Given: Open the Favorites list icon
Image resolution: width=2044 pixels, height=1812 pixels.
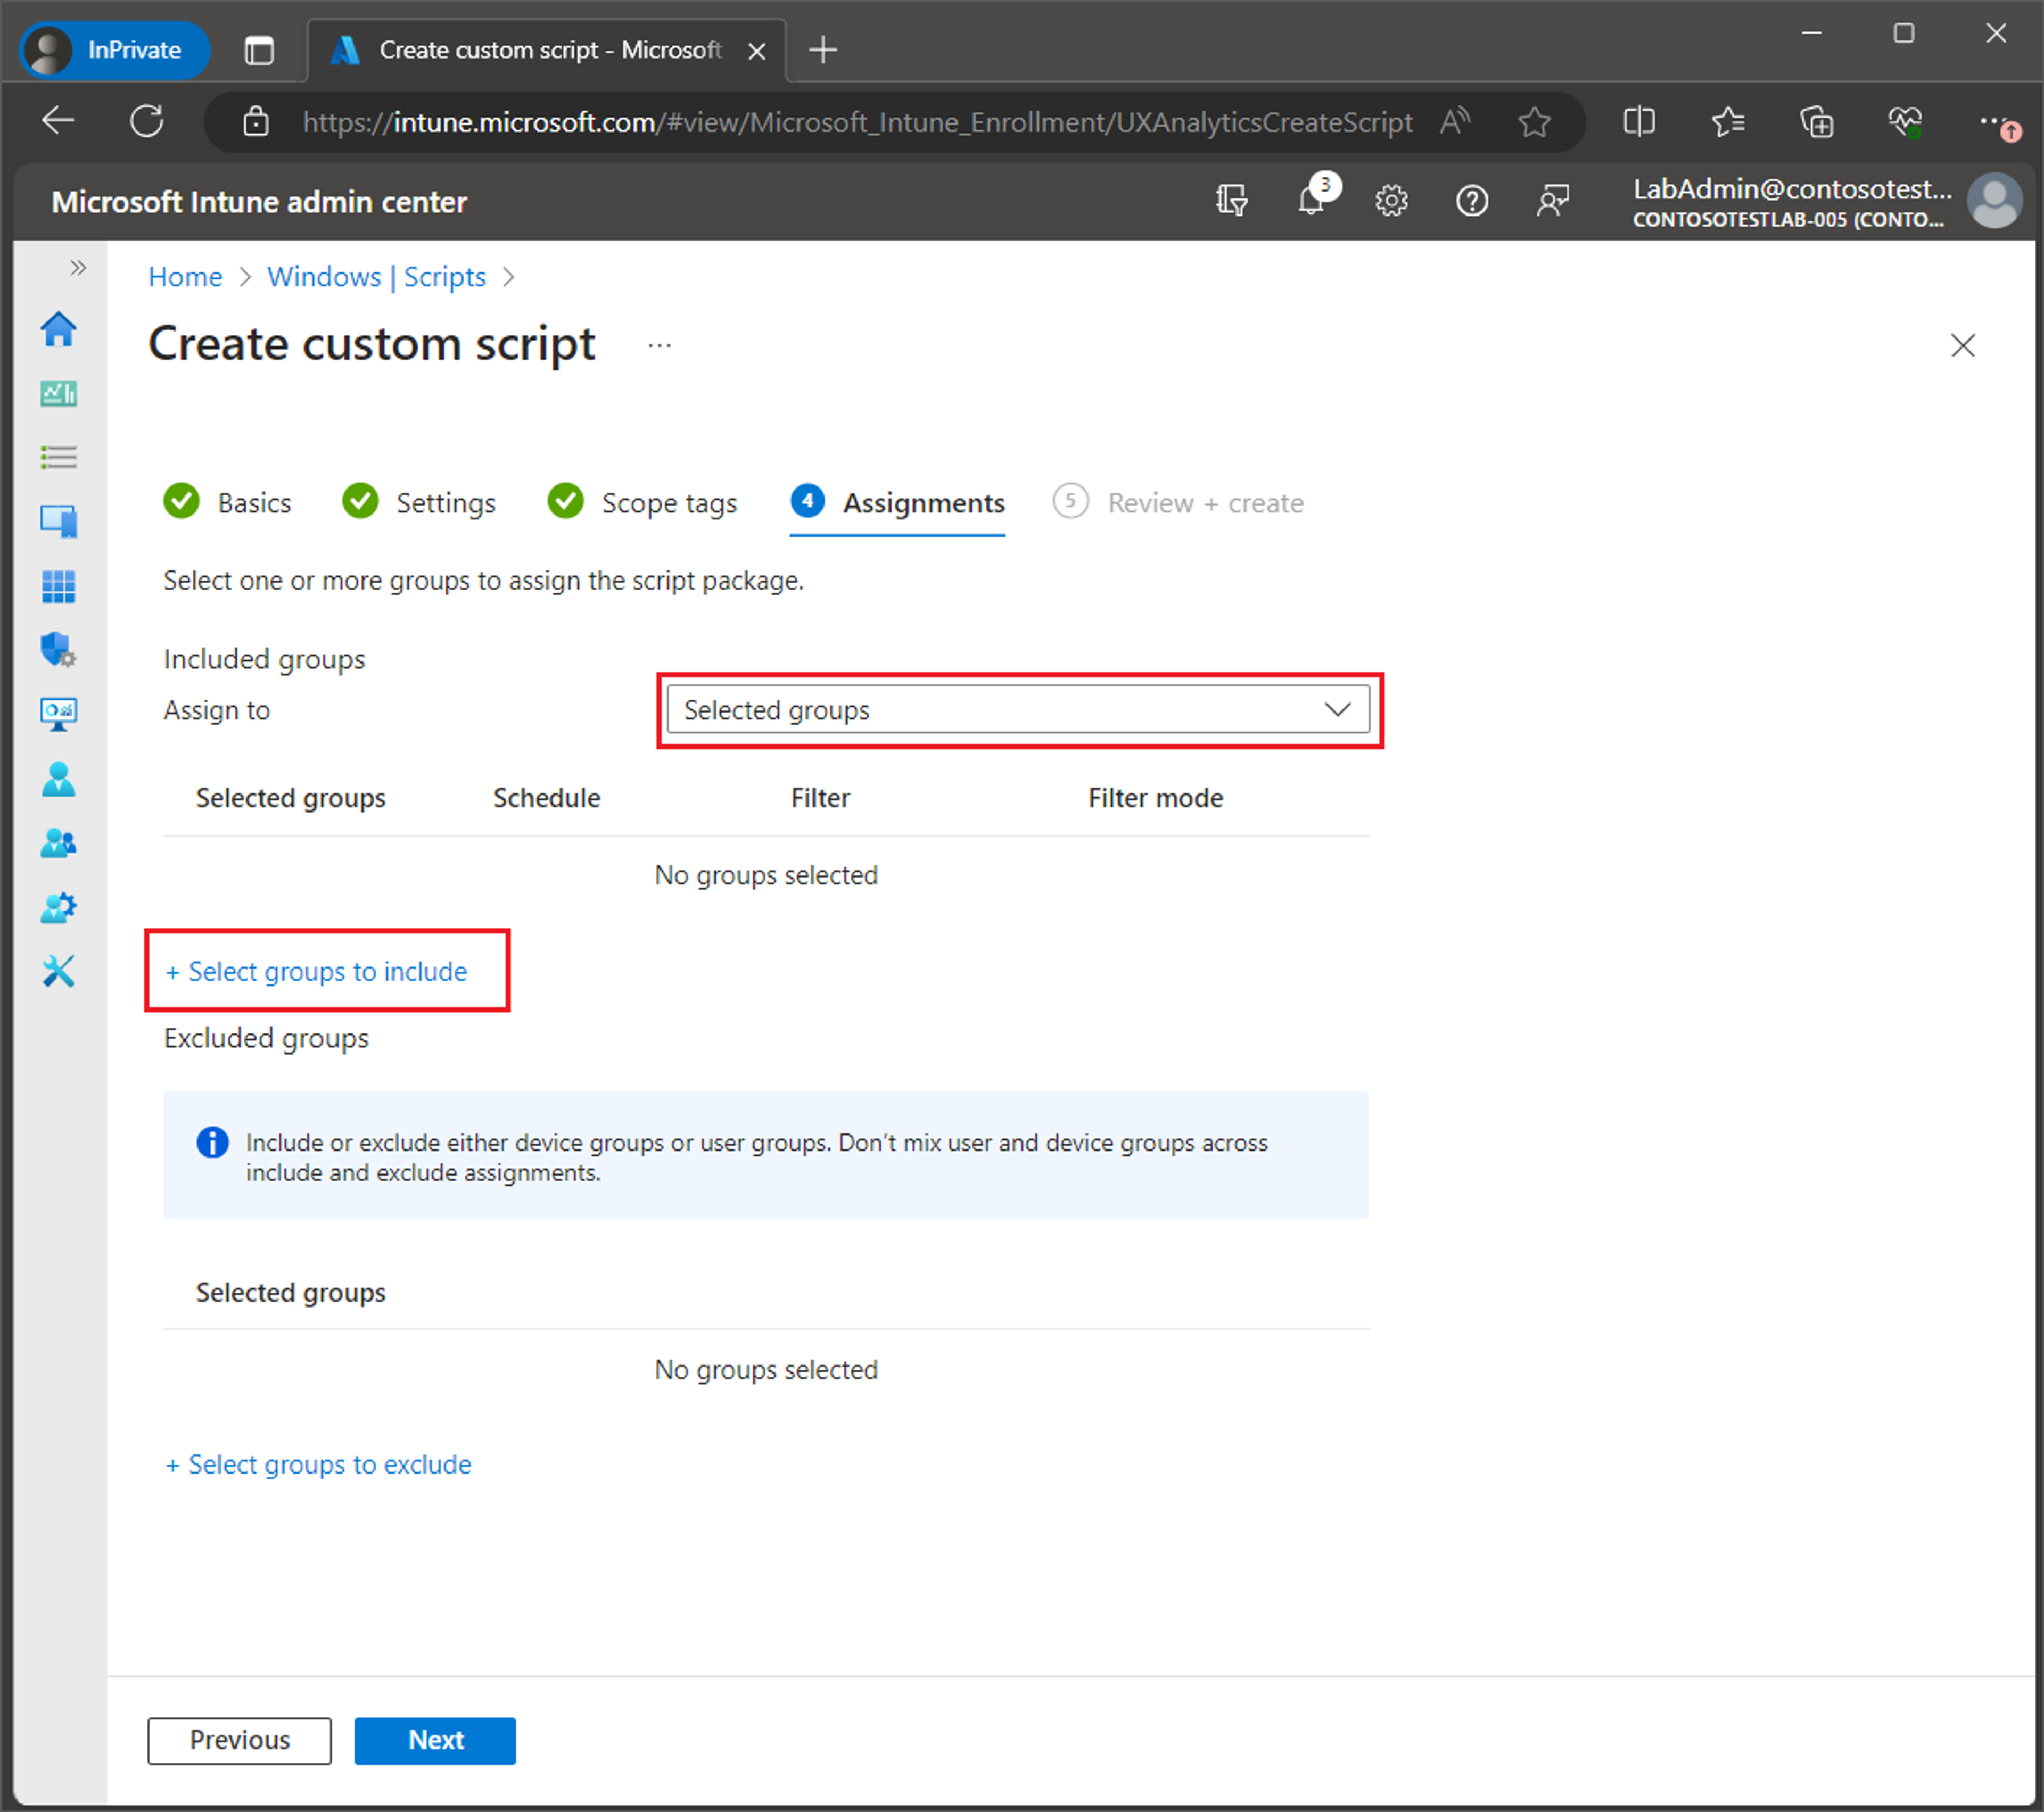Looking at the screenshot, I should coord(1727,121).
